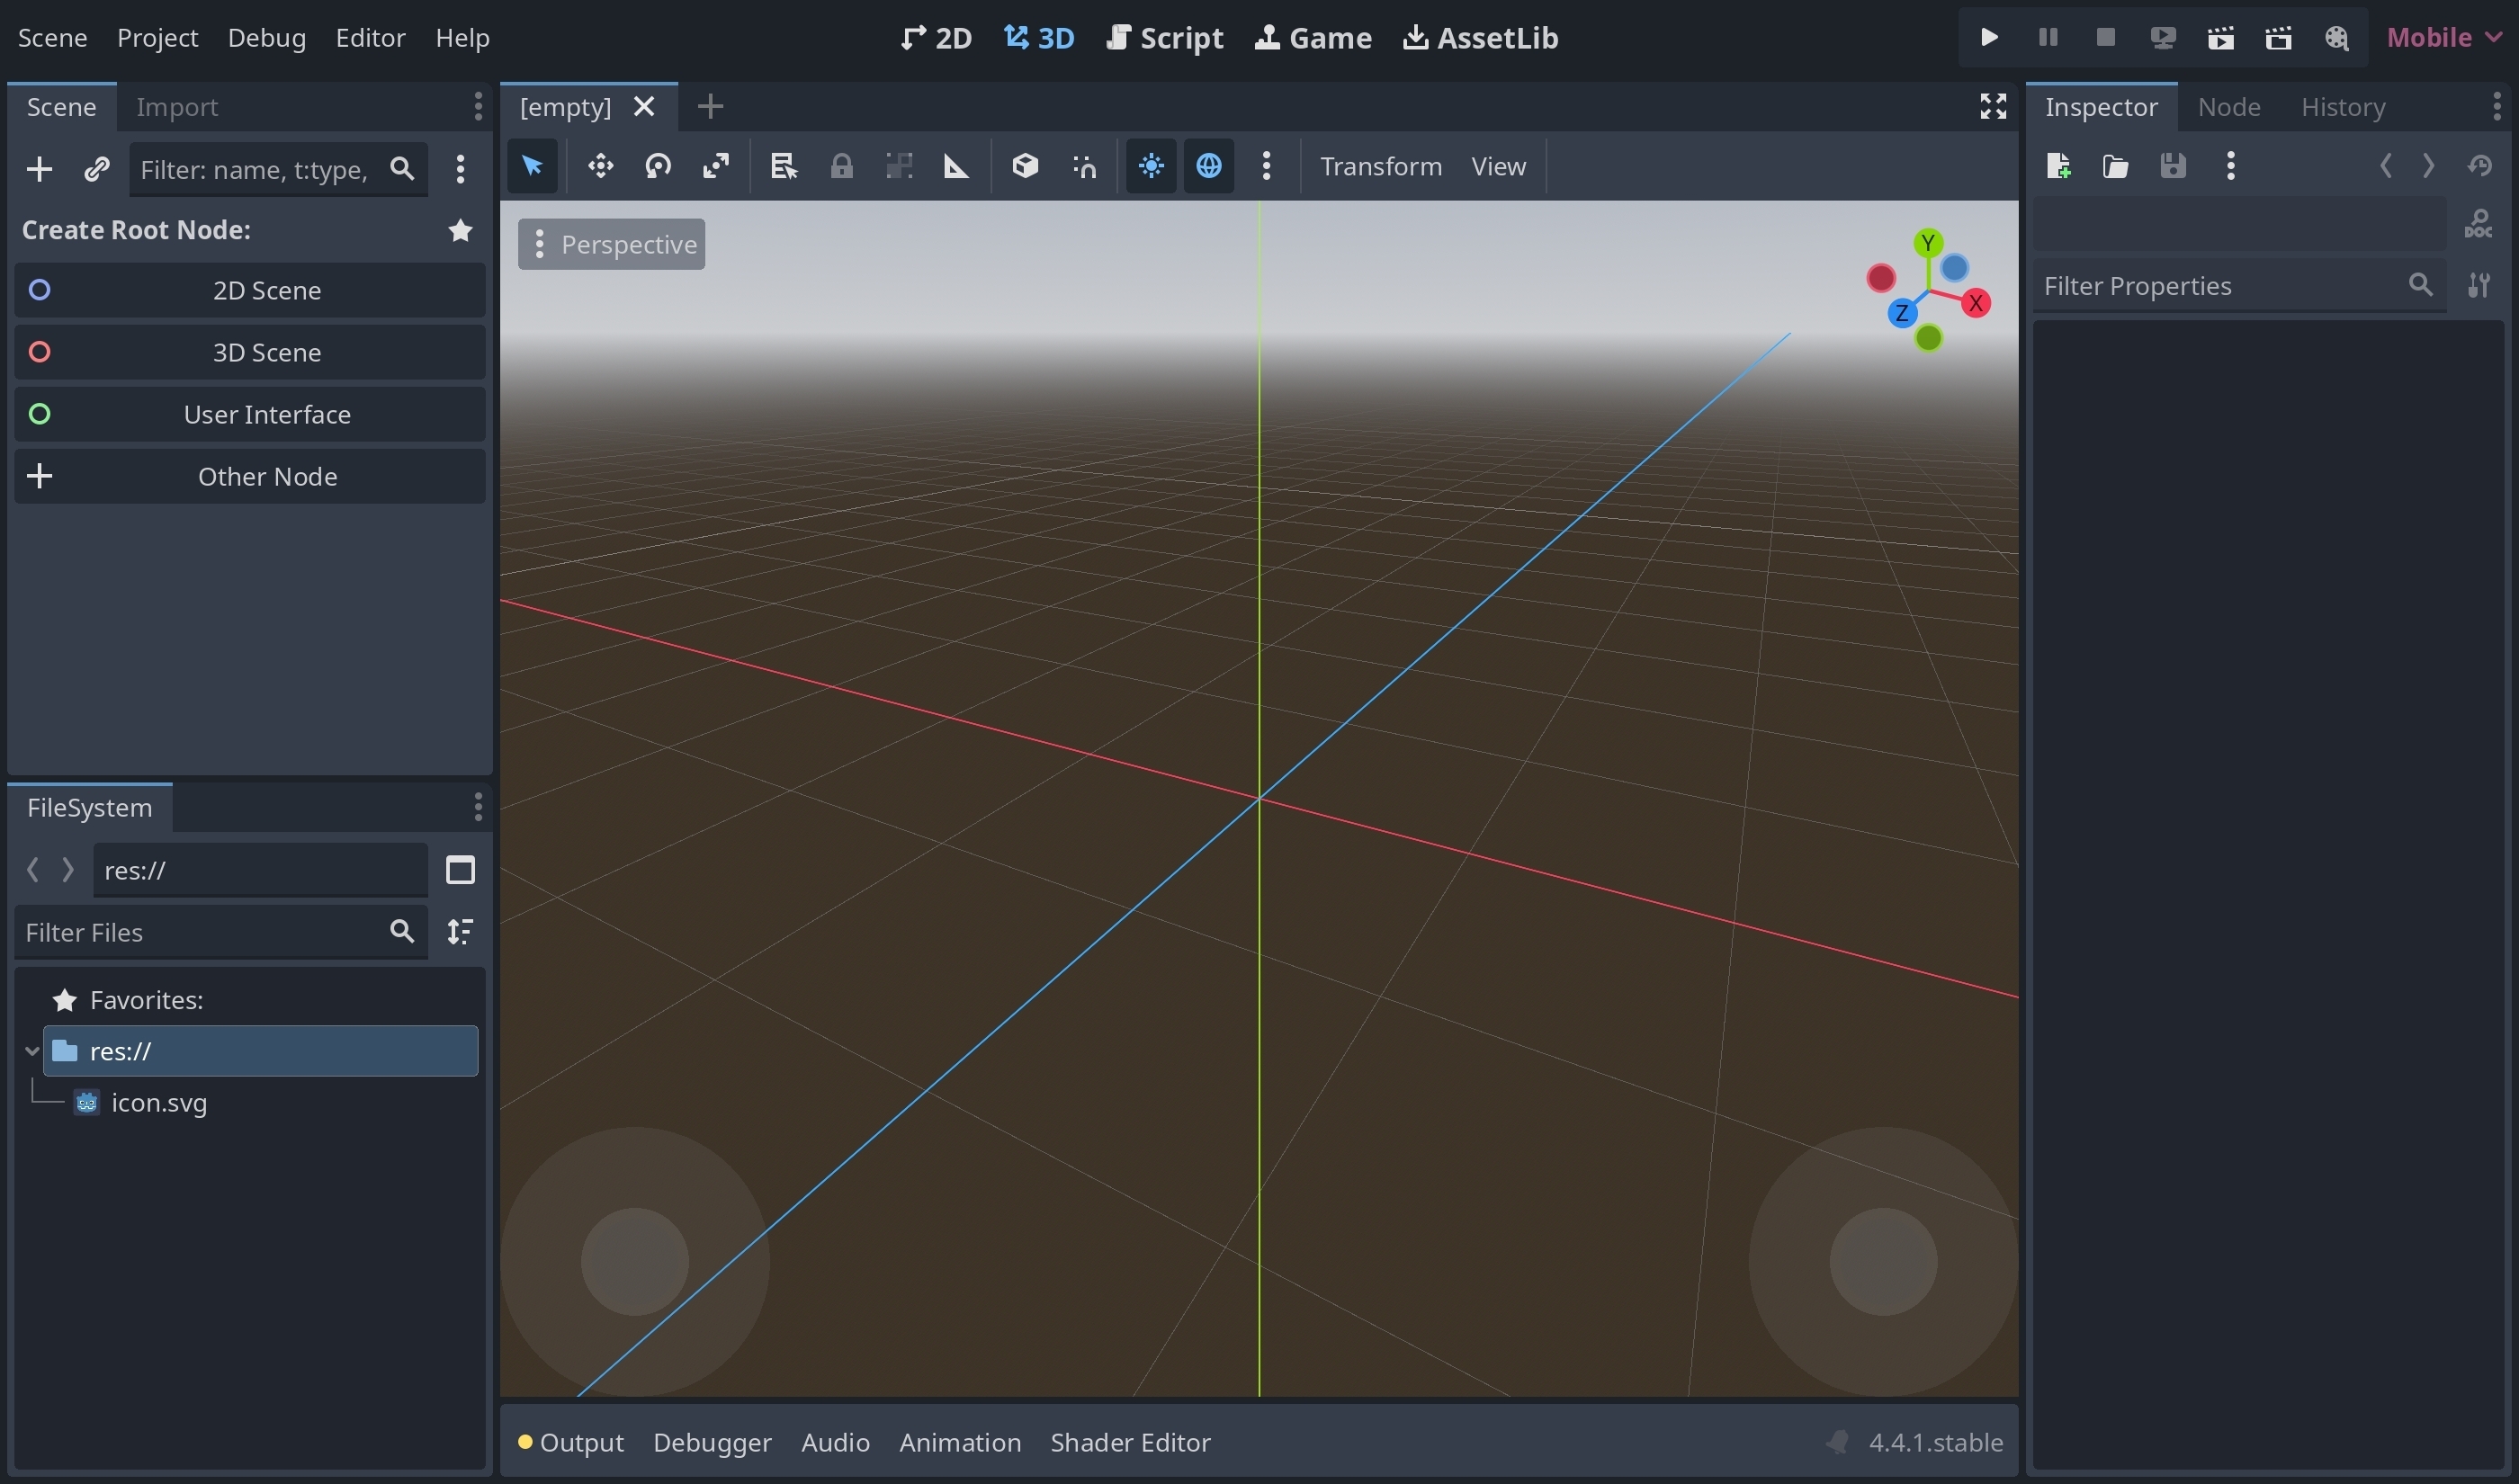Switch to the Import tab
The height and width of the screenshot is (1484, 2519).
pyautogui.click(x=177, y=107)
